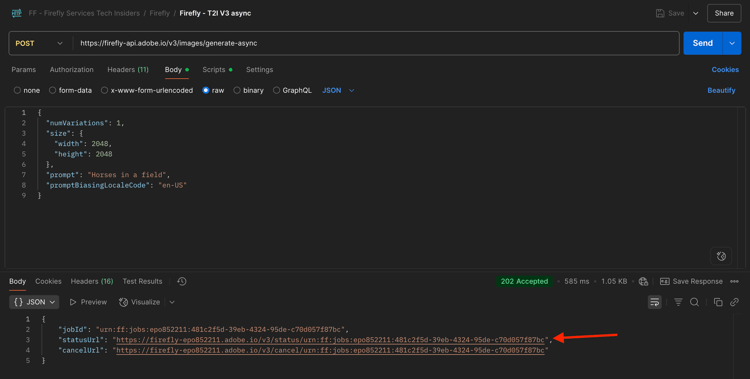This screenshot has width=750, height=379.
Task: Toggle the word wrap icon in response
Action: pos(654,302)
